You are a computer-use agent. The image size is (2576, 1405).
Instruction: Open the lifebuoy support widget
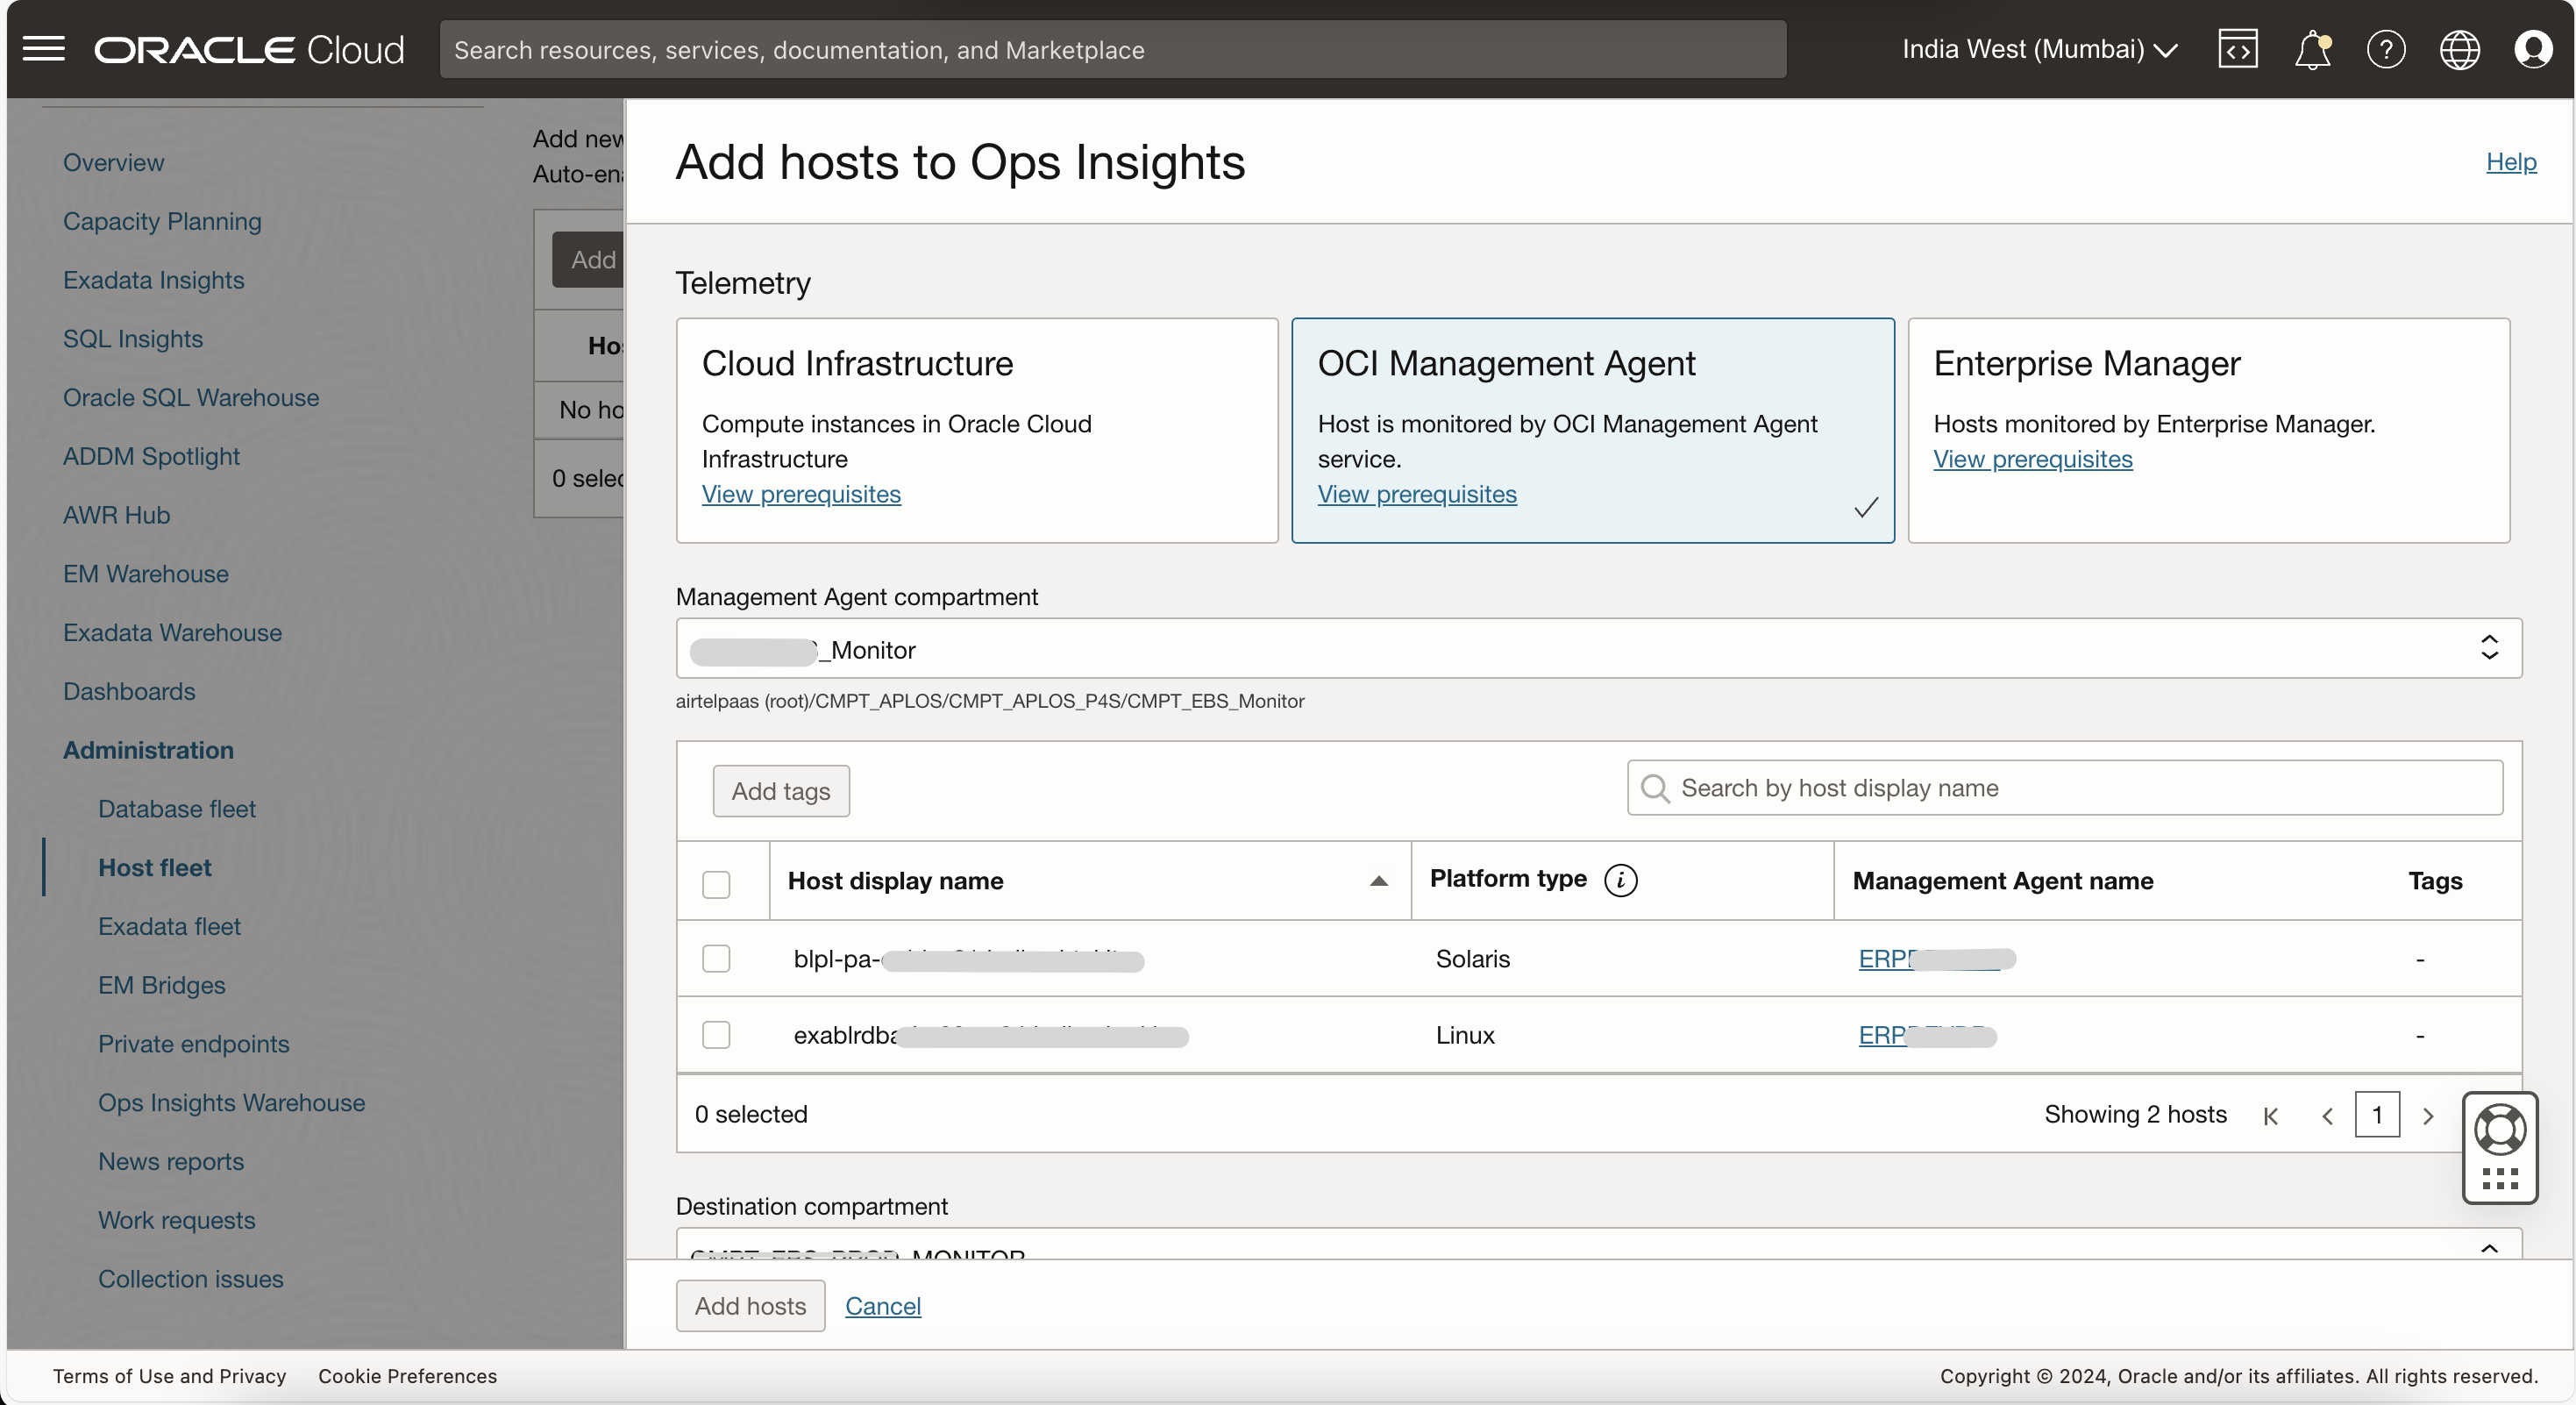[2499, 1130]
